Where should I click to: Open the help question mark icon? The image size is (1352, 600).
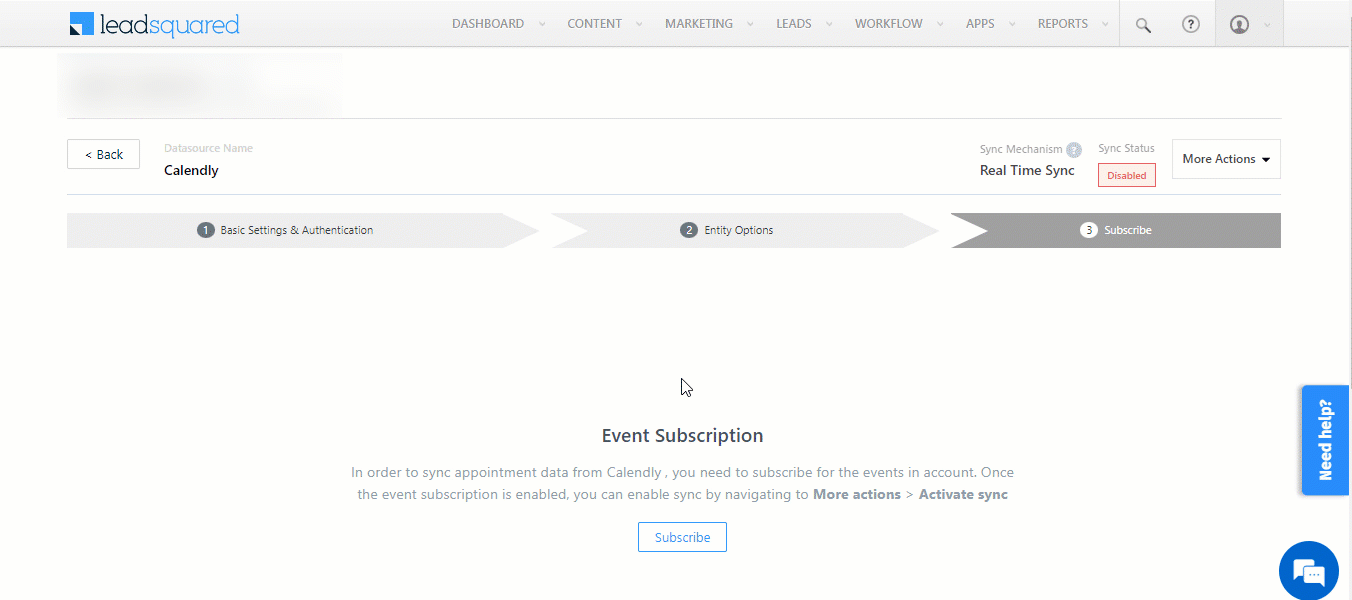point(1190,24)
